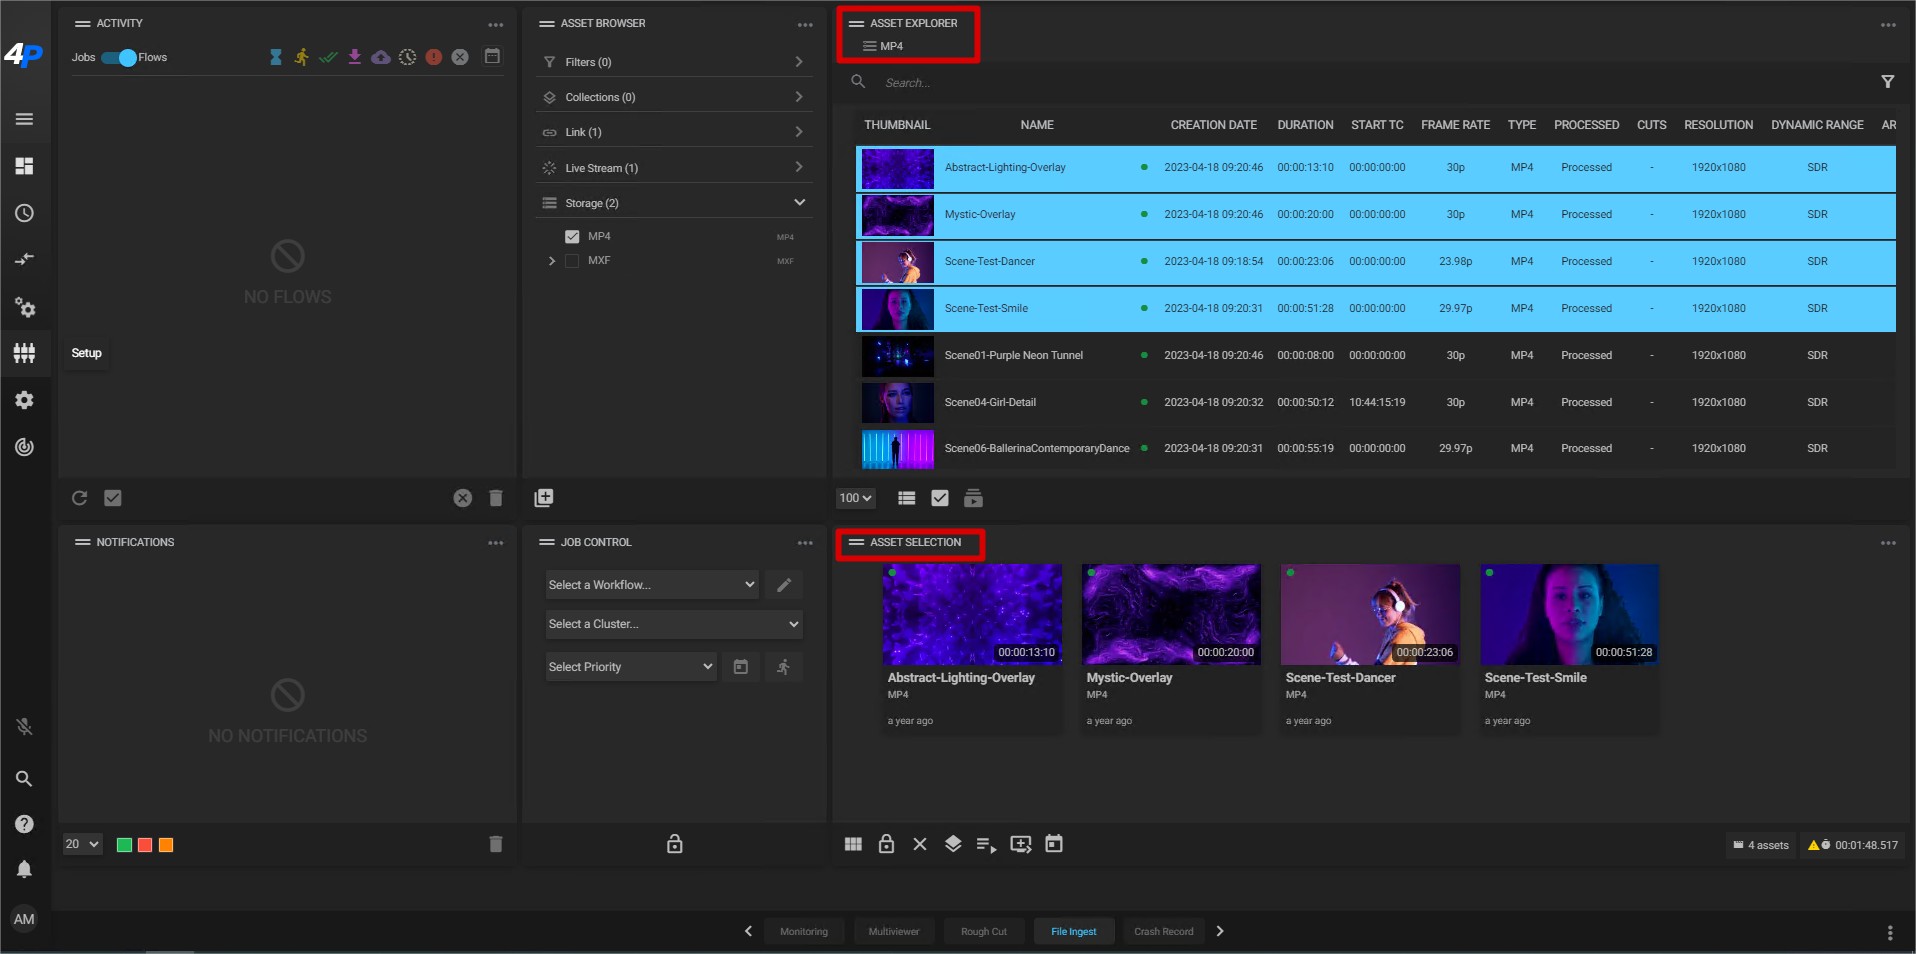Image resolution: width=1916 pixels, height=954 pixels.
Task: Expand the Filters (0) section
Action: (x=675, y=62)
